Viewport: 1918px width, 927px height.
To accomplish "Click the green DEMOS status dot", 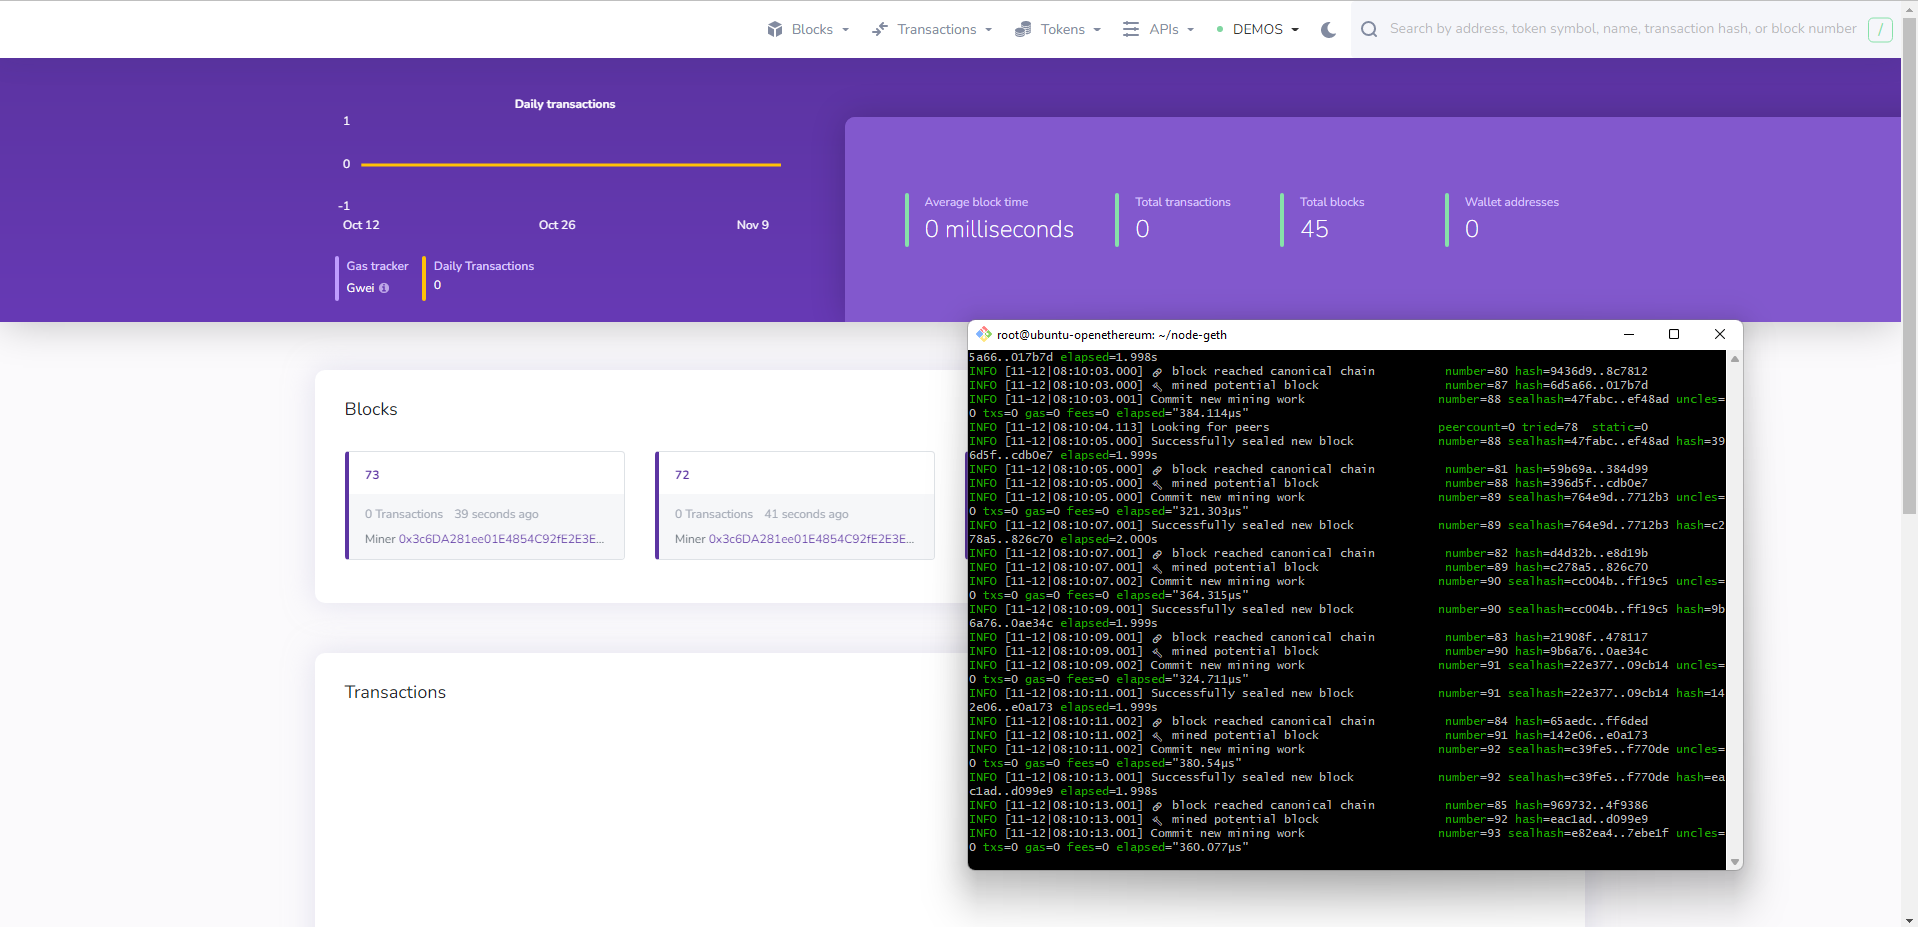I will [x=1218, y=29].
